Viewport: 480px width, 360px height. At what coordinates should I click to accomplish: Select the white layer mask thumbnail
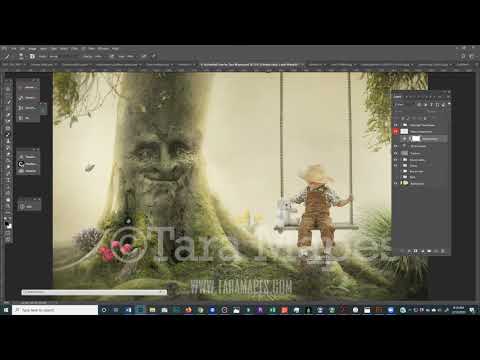click(x=416, y=139)
